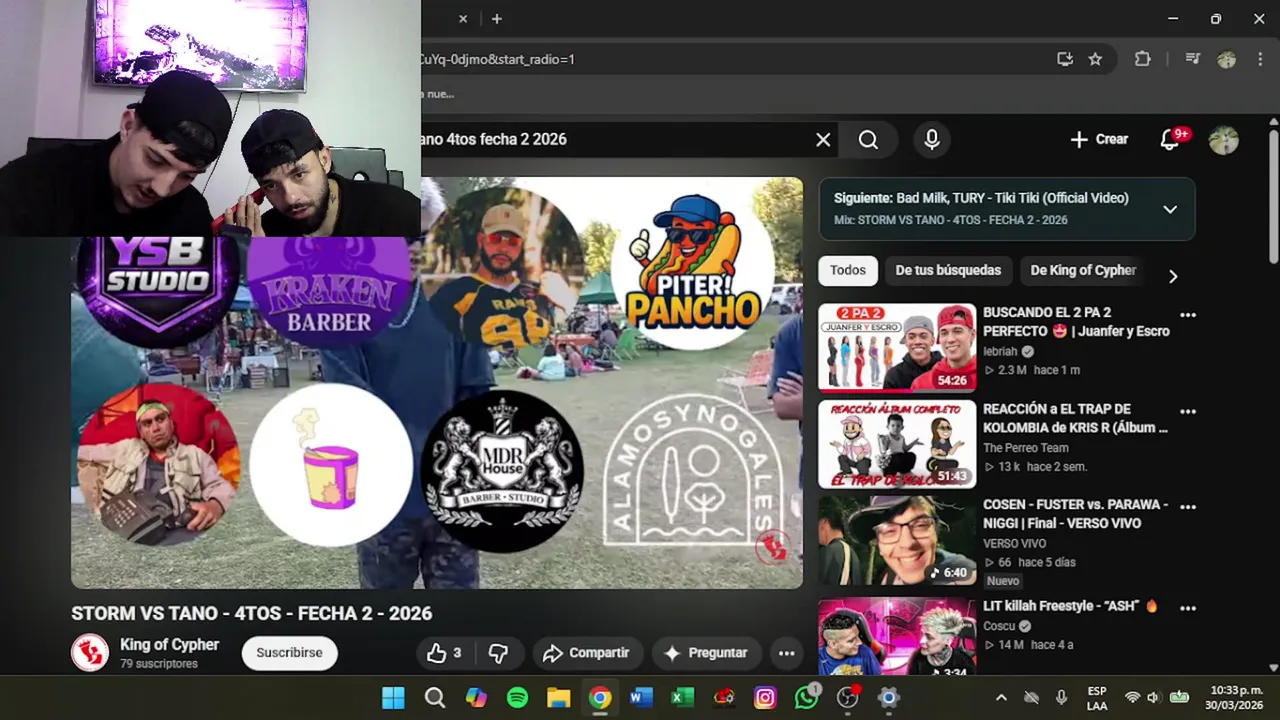Select the Todos filter chip
The width and height of the screenshot is (1280, 720).
848,270
